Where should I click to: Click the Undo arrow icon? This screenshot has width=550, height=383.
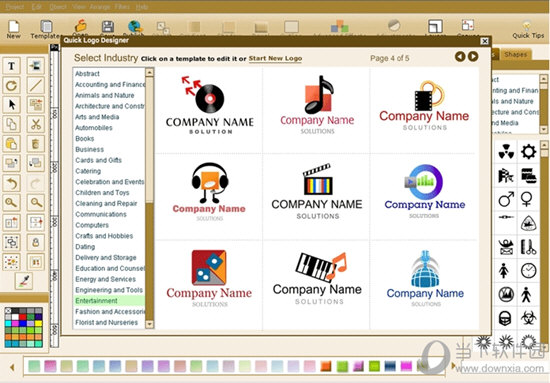[x=12, y=183]
